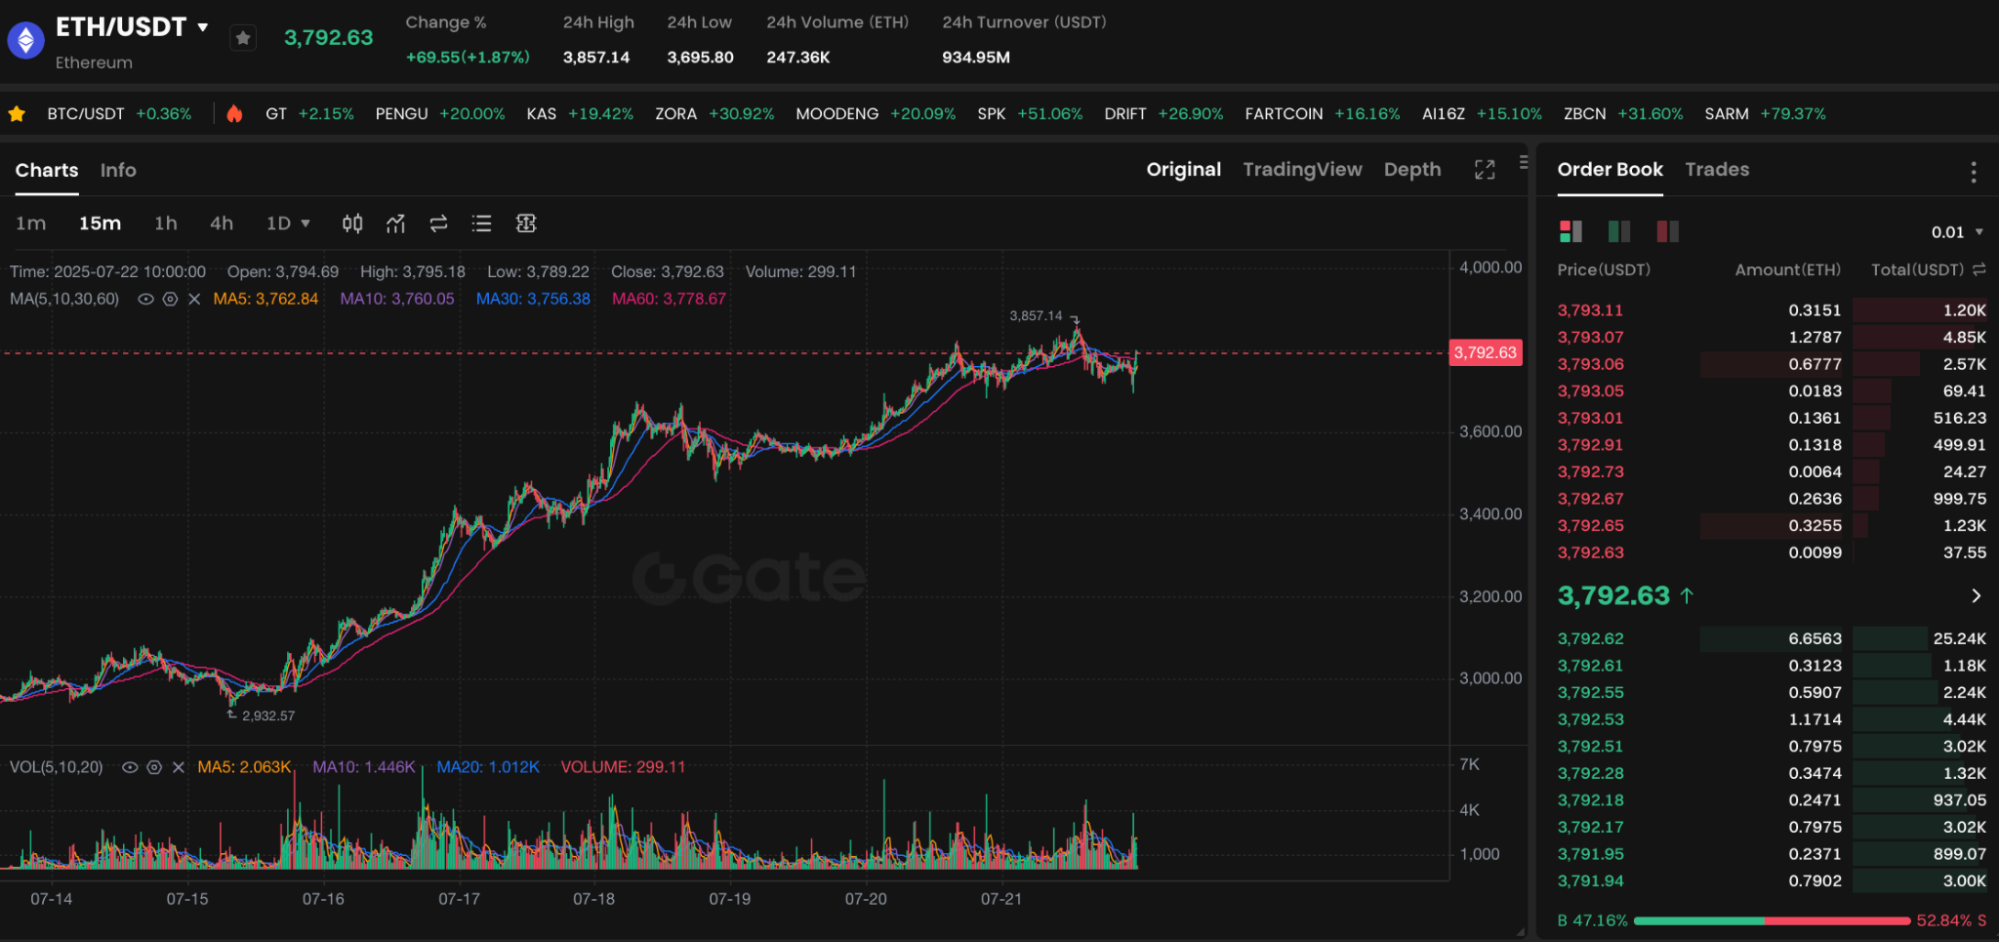Select the 15m timeframe
The image size is (1999, 942).
[x=100, y=223]
